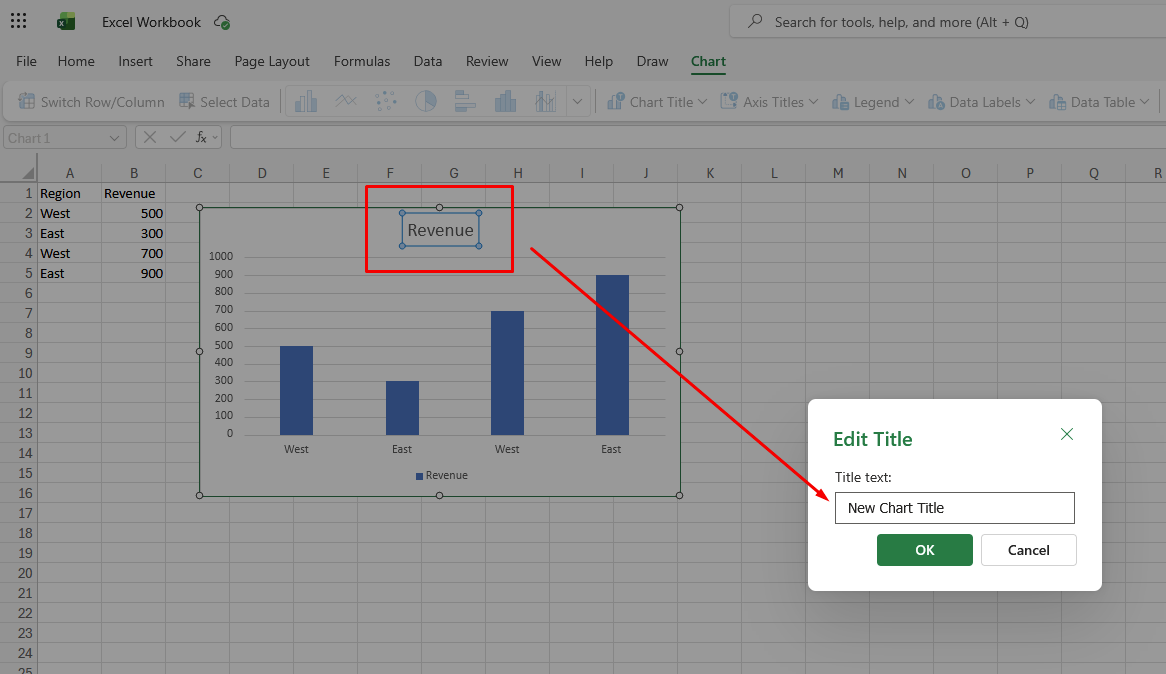1166x674 pixels.
Task: Choose the scatter chart type icon
Action: (x=385, y=101)
